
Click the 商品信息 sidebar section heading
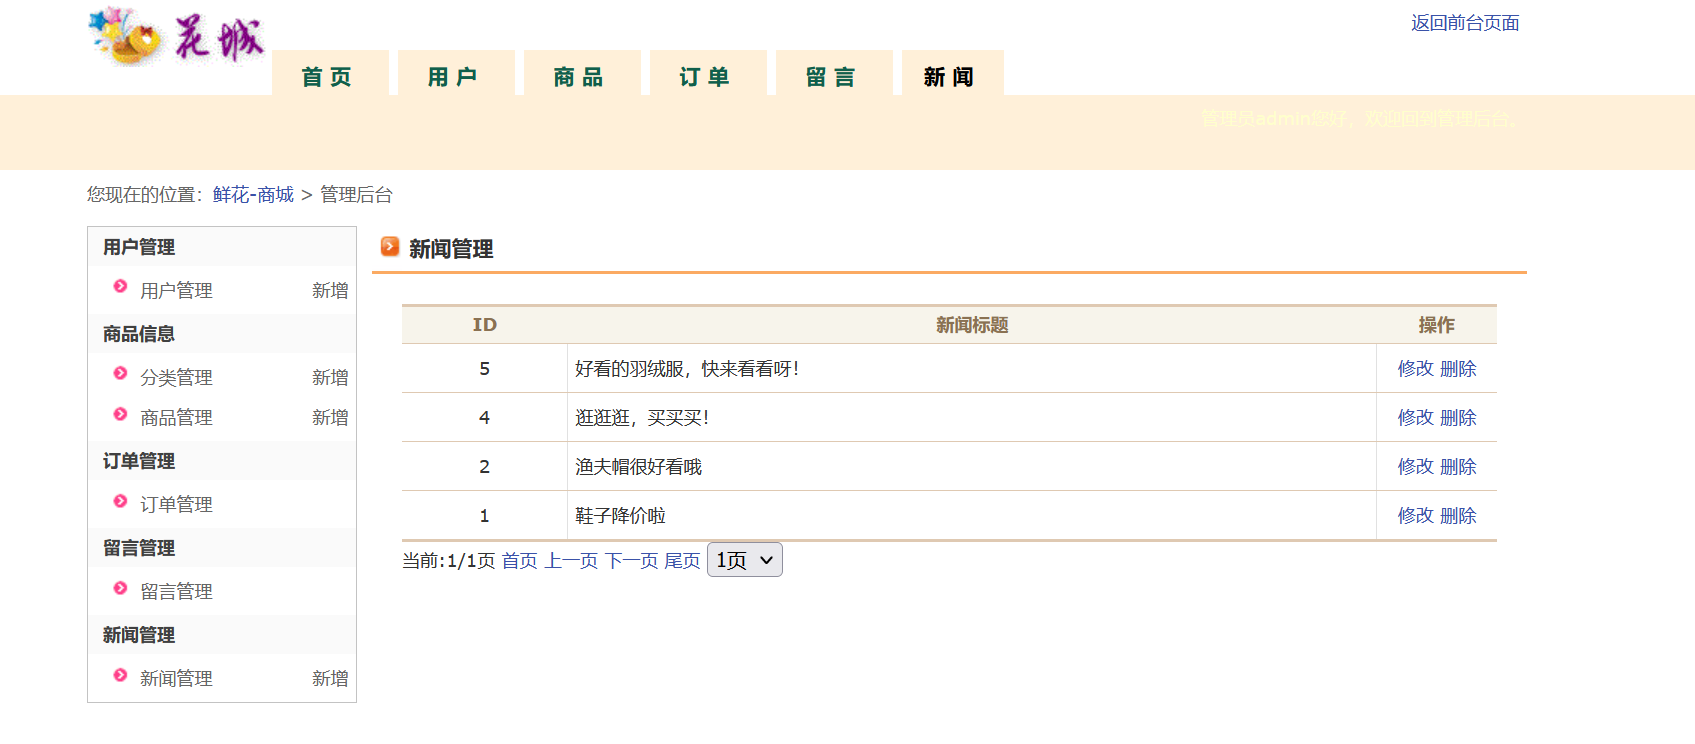(139, 334)
